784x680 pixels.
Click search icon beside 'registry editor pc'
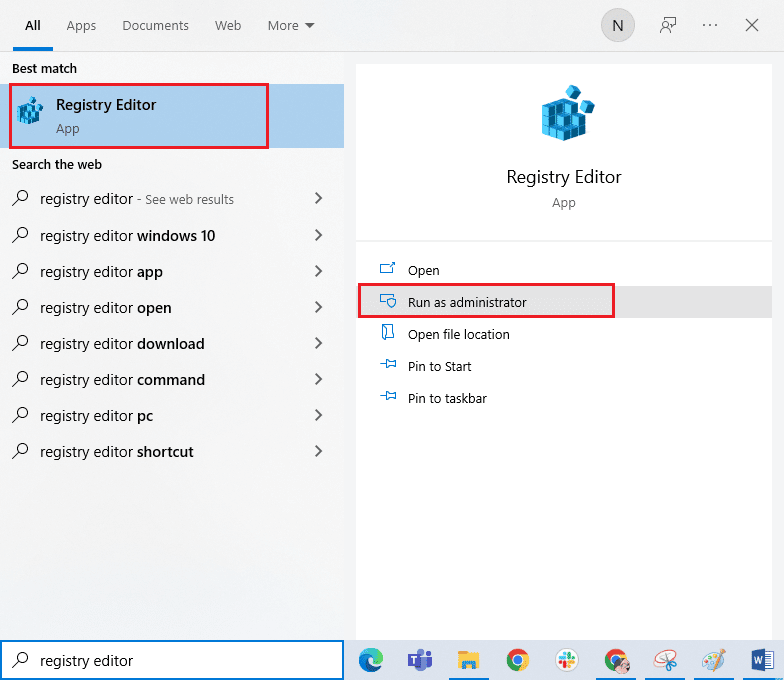(20, 414)
